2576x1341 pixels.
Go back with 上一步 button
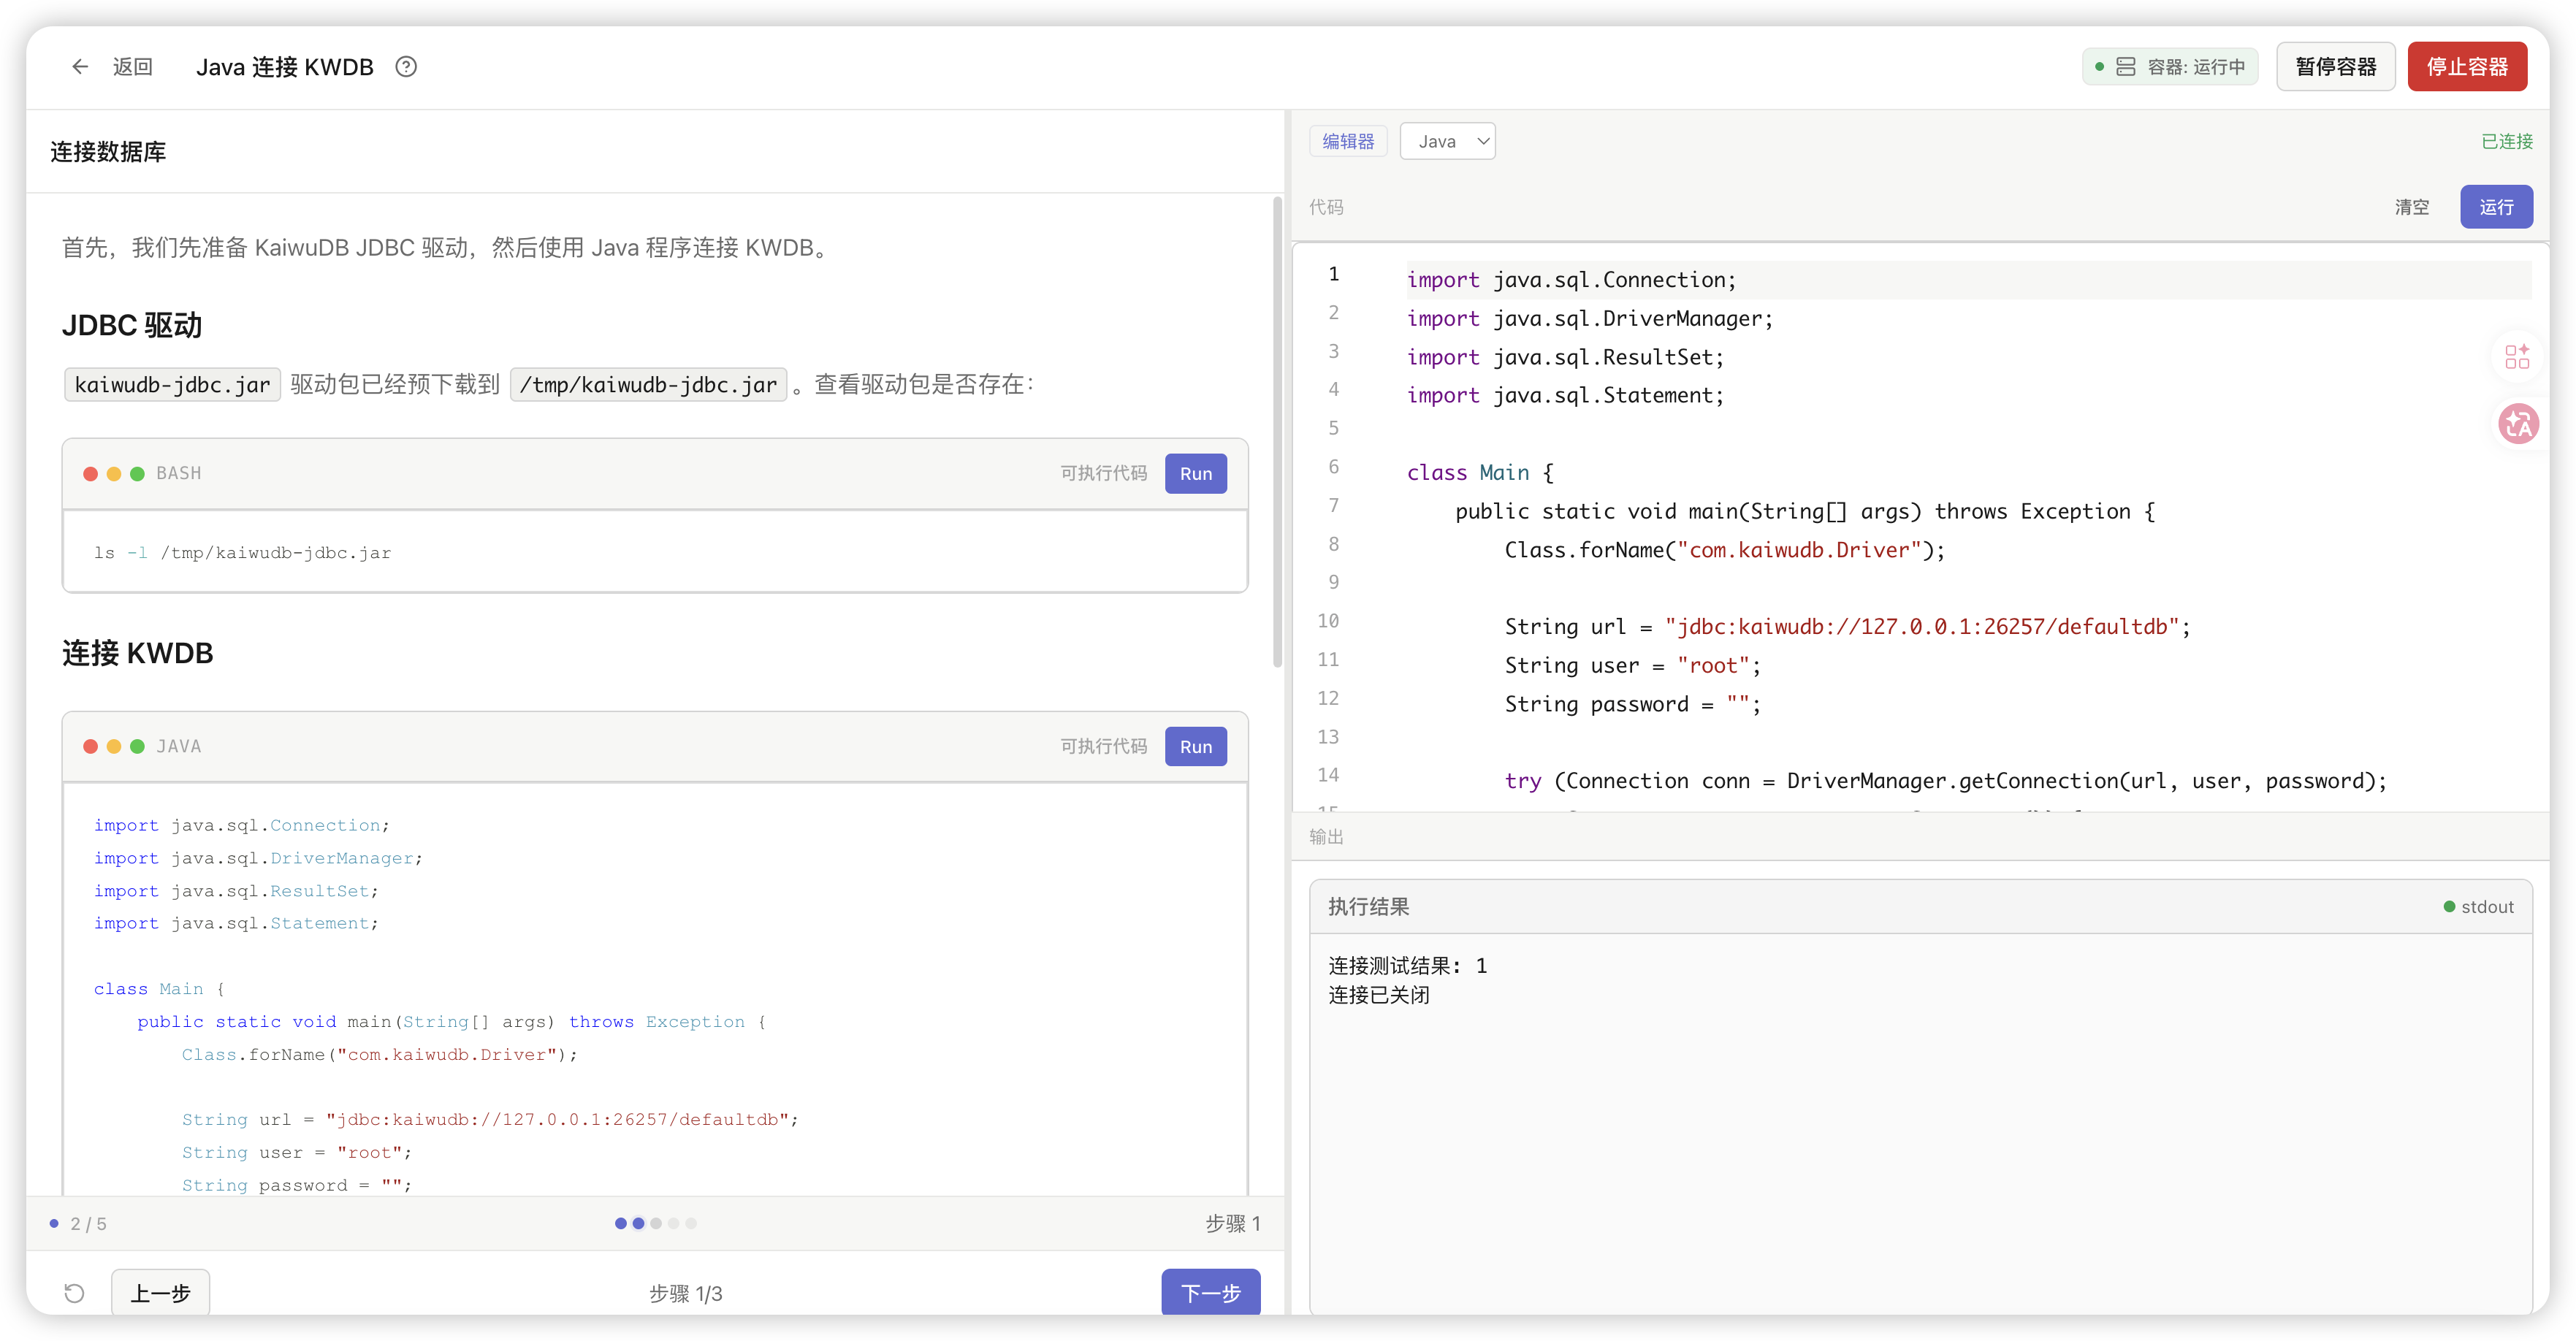click(160, 1293)
